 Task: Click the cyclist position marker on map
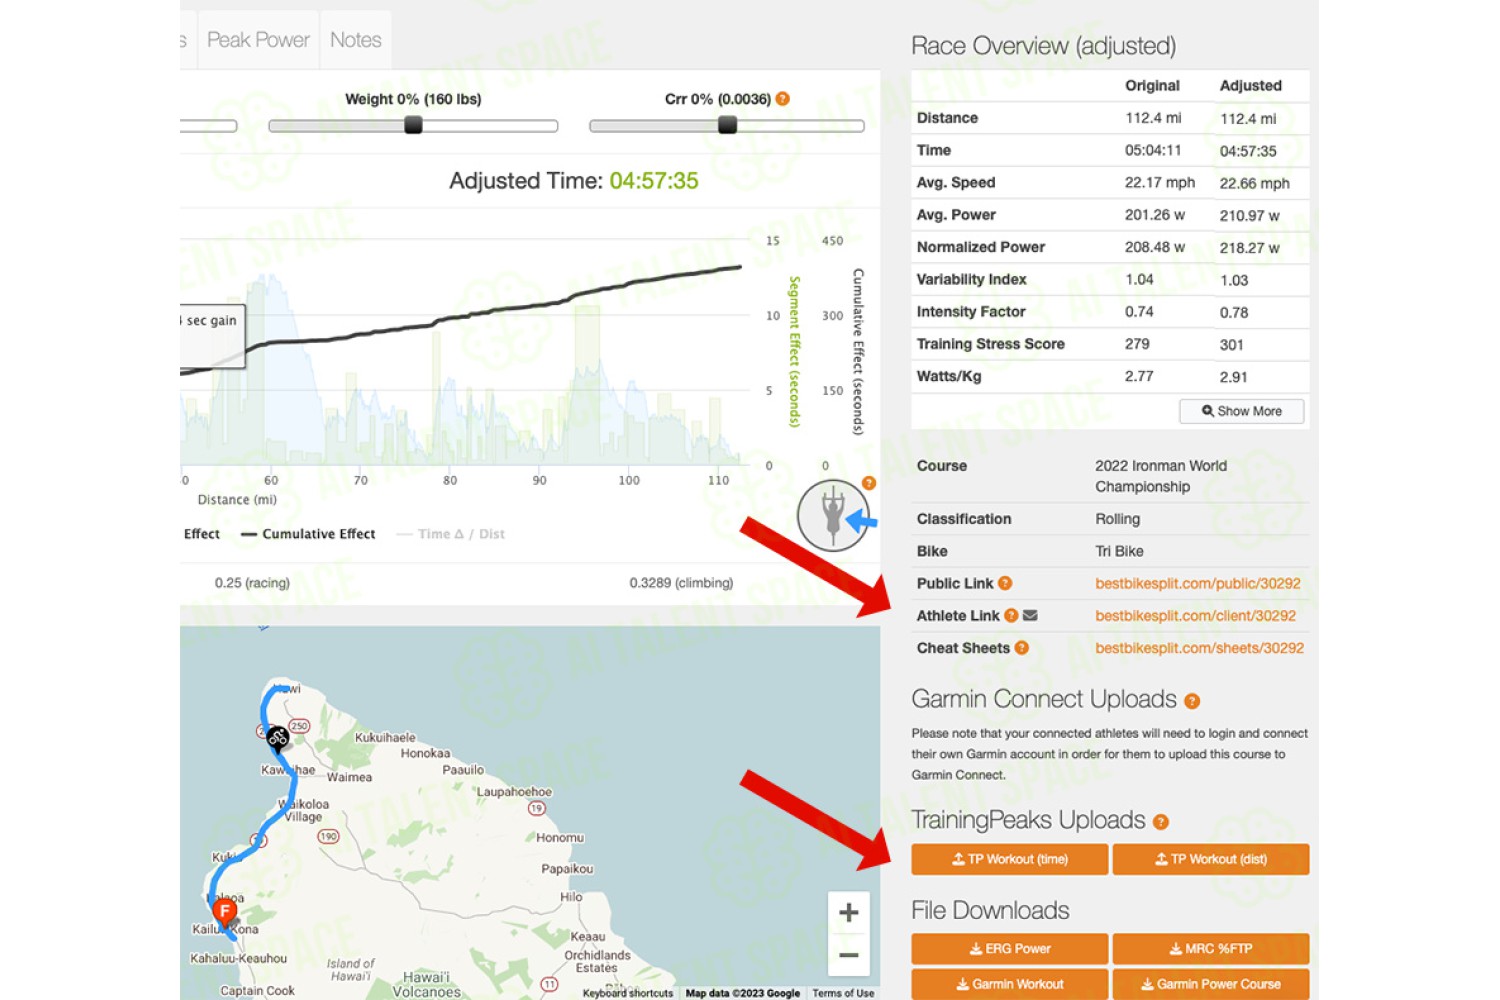click(x=277, y=738)
